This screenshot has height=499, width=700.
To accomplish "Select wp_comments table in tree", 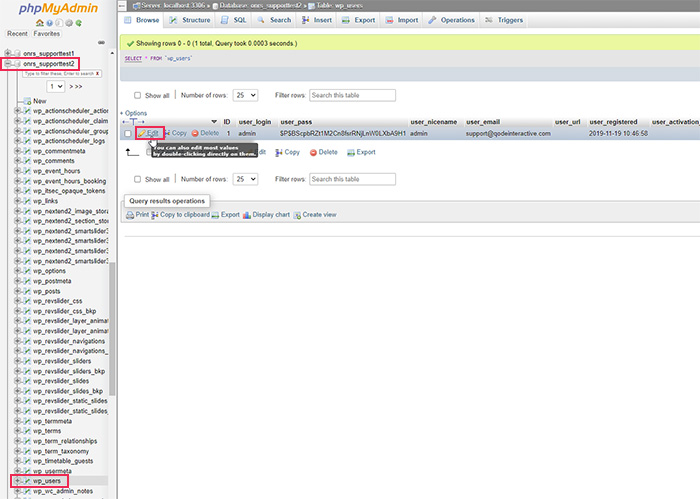I will click(x=54, y=161).
